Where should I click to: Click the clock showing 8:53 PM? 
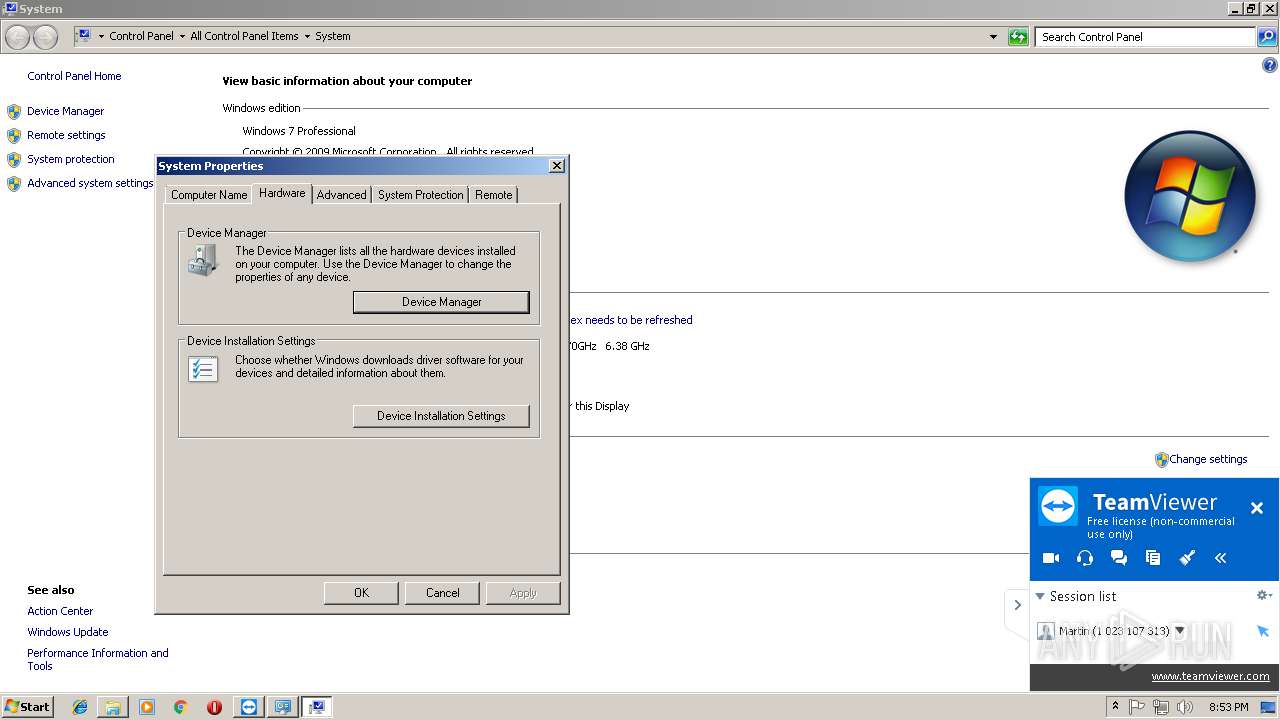1228,707
